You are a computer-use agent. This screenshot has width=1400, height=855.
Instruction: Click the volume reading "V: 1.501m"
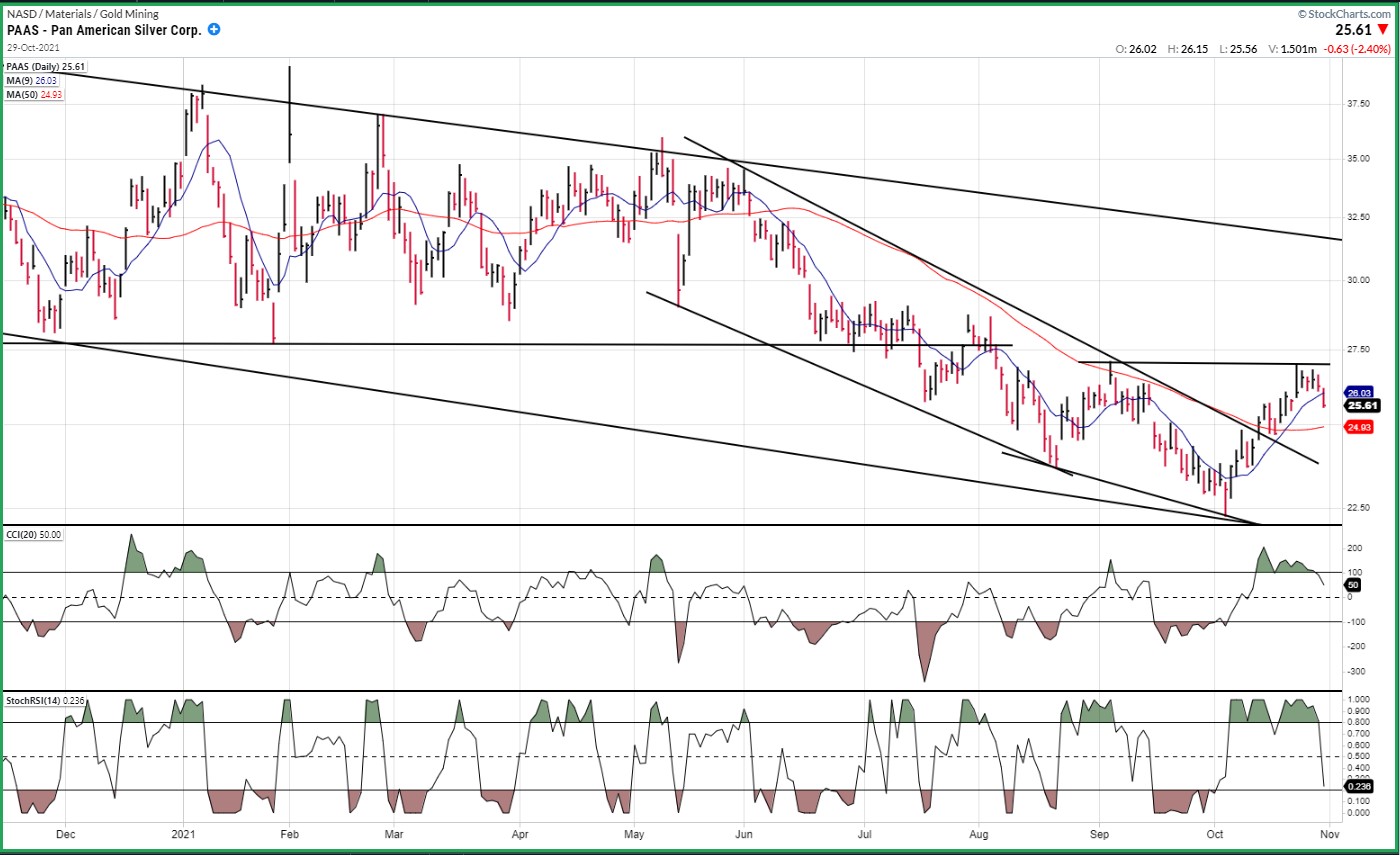[x=1294, y=49]
